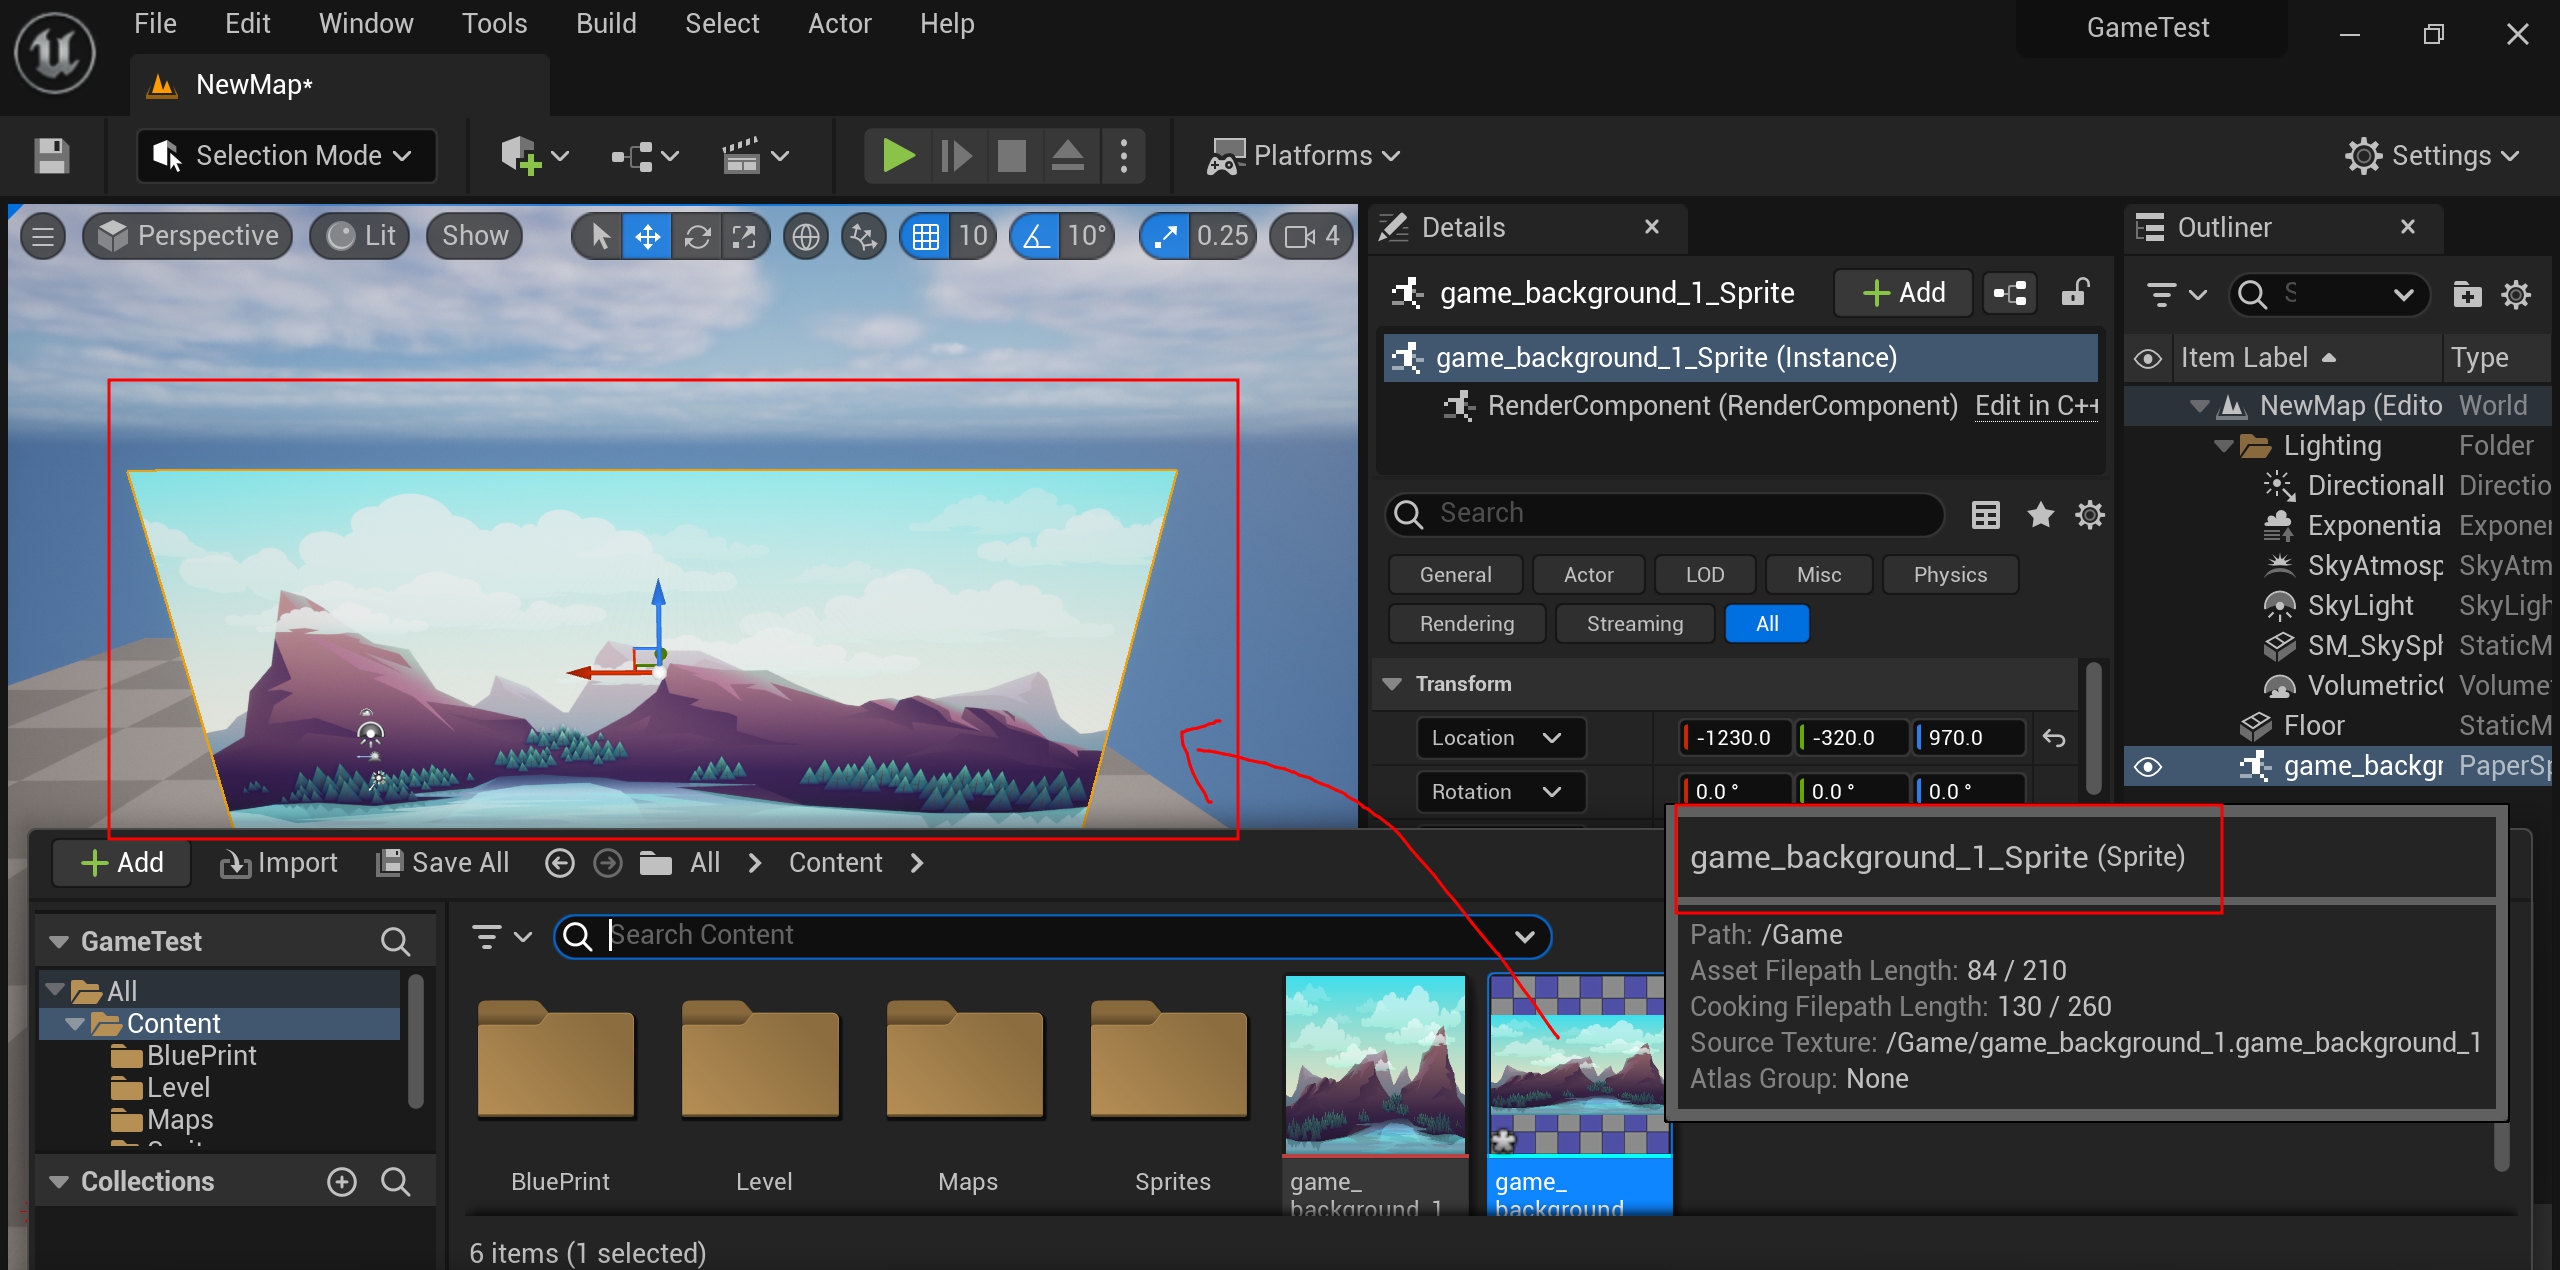This screenshot has width=2560, height=1270.
Task: Click the Edit in C++ link
Action: (2036, 406)
